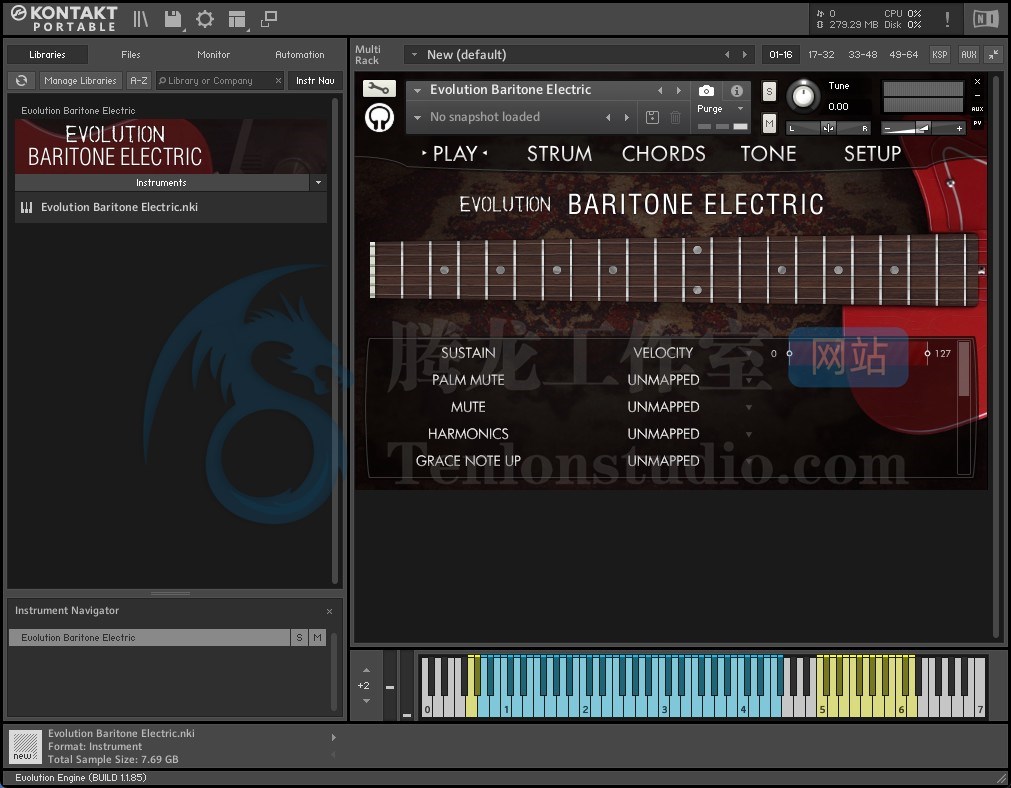Select rack page 17-32
The height and width of the screenshot is (788, 1011).
821,55
